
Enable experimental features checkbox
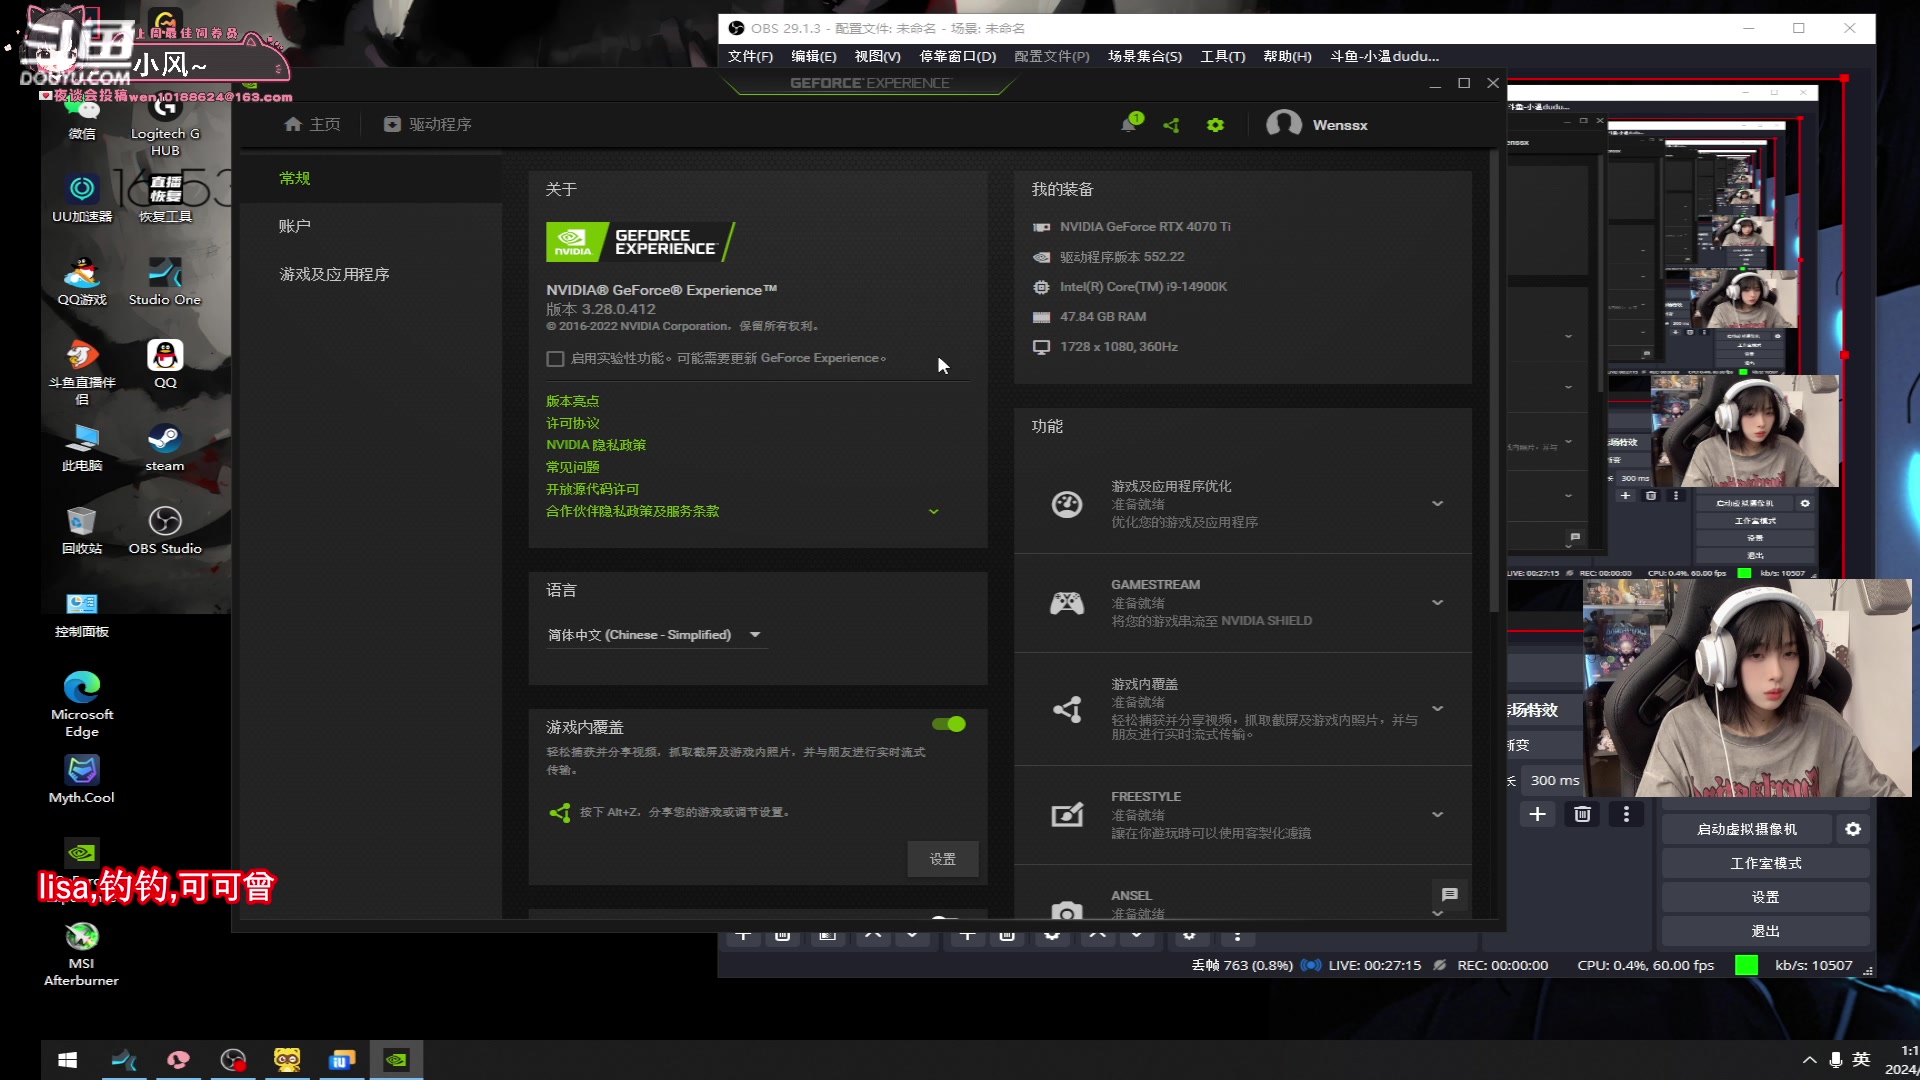pyautogui.click(x=555, y=358)
